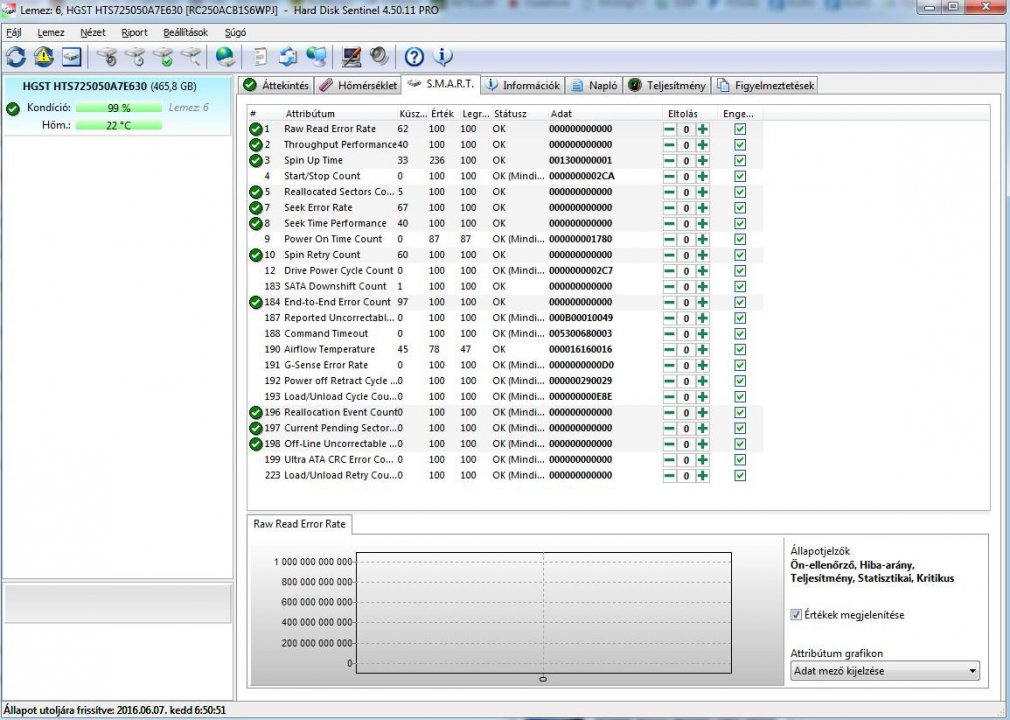Select the Reallocated Sectors Count row
The image size is (1010, 720).
(505, 192)
